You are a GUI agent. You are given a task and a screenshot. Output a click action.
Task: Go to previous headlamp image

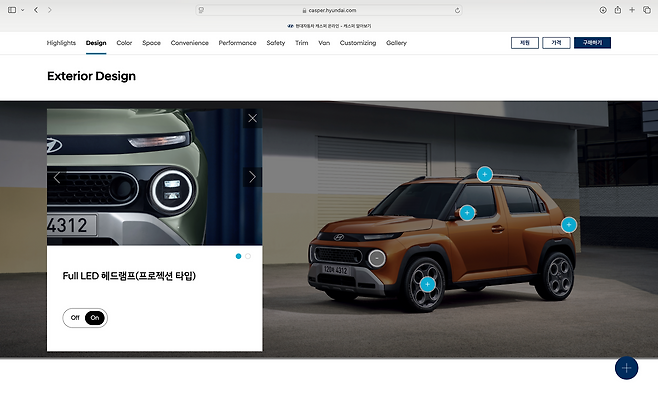[57, 177]
